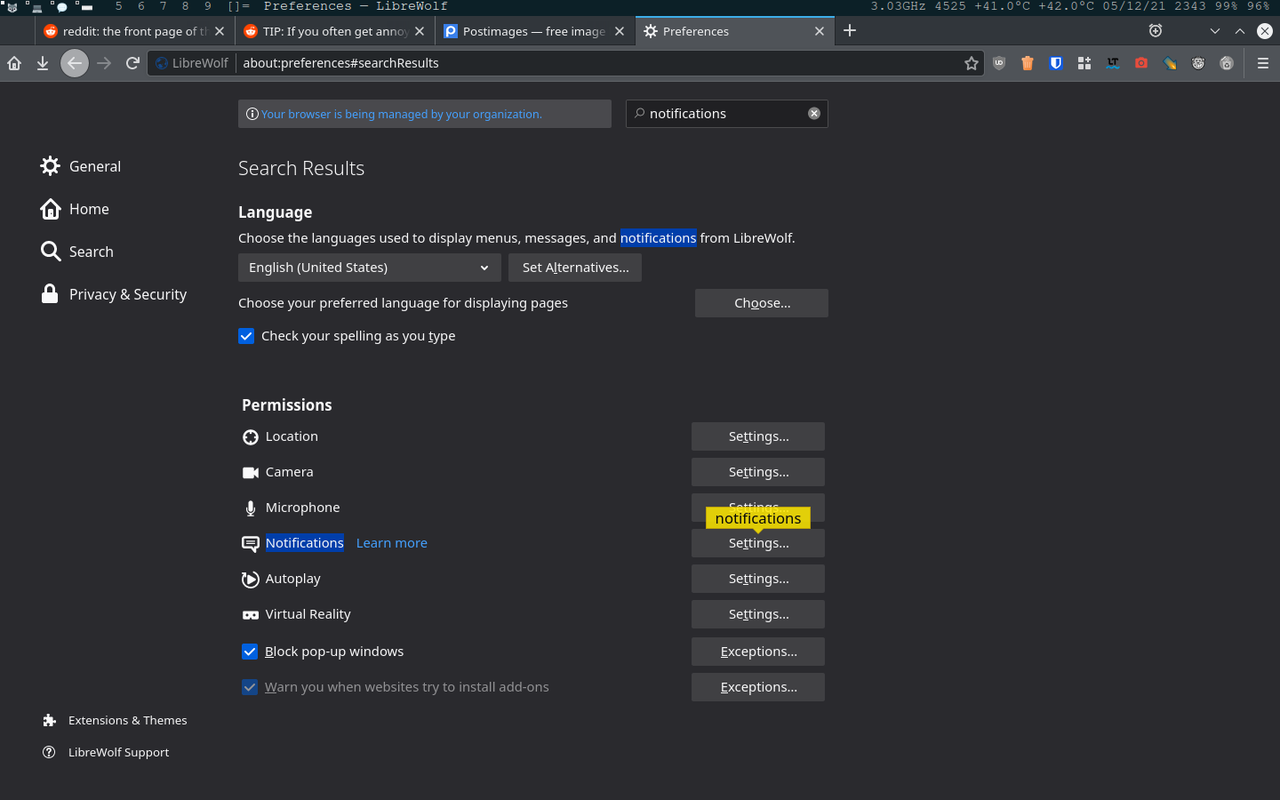Viewport: 1280px width, 800px height.
Task: Open the LanguageTool LT extension icon
Action: [x=1113, y=63]
